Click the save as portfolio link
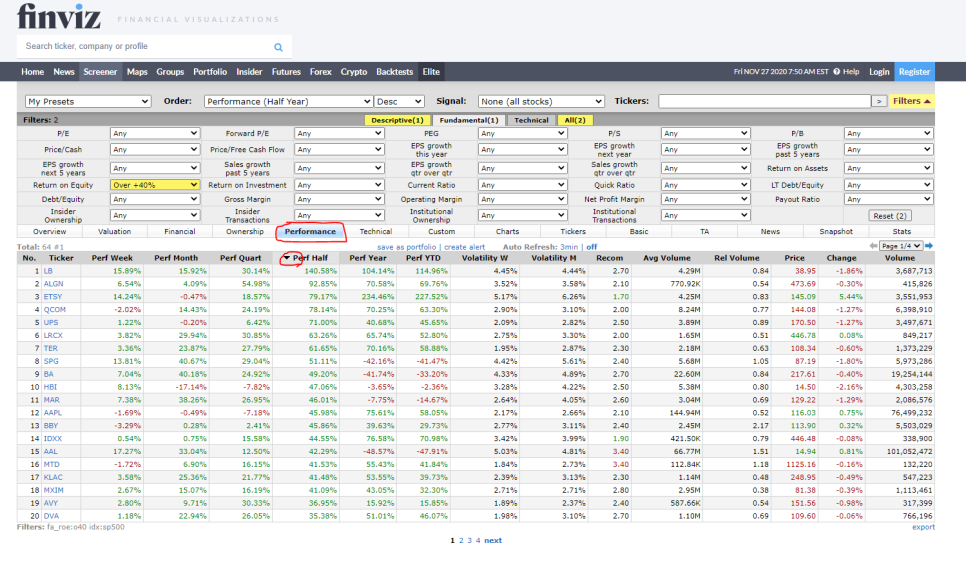Viewport: 966px width, 563px height. [406, 247]
